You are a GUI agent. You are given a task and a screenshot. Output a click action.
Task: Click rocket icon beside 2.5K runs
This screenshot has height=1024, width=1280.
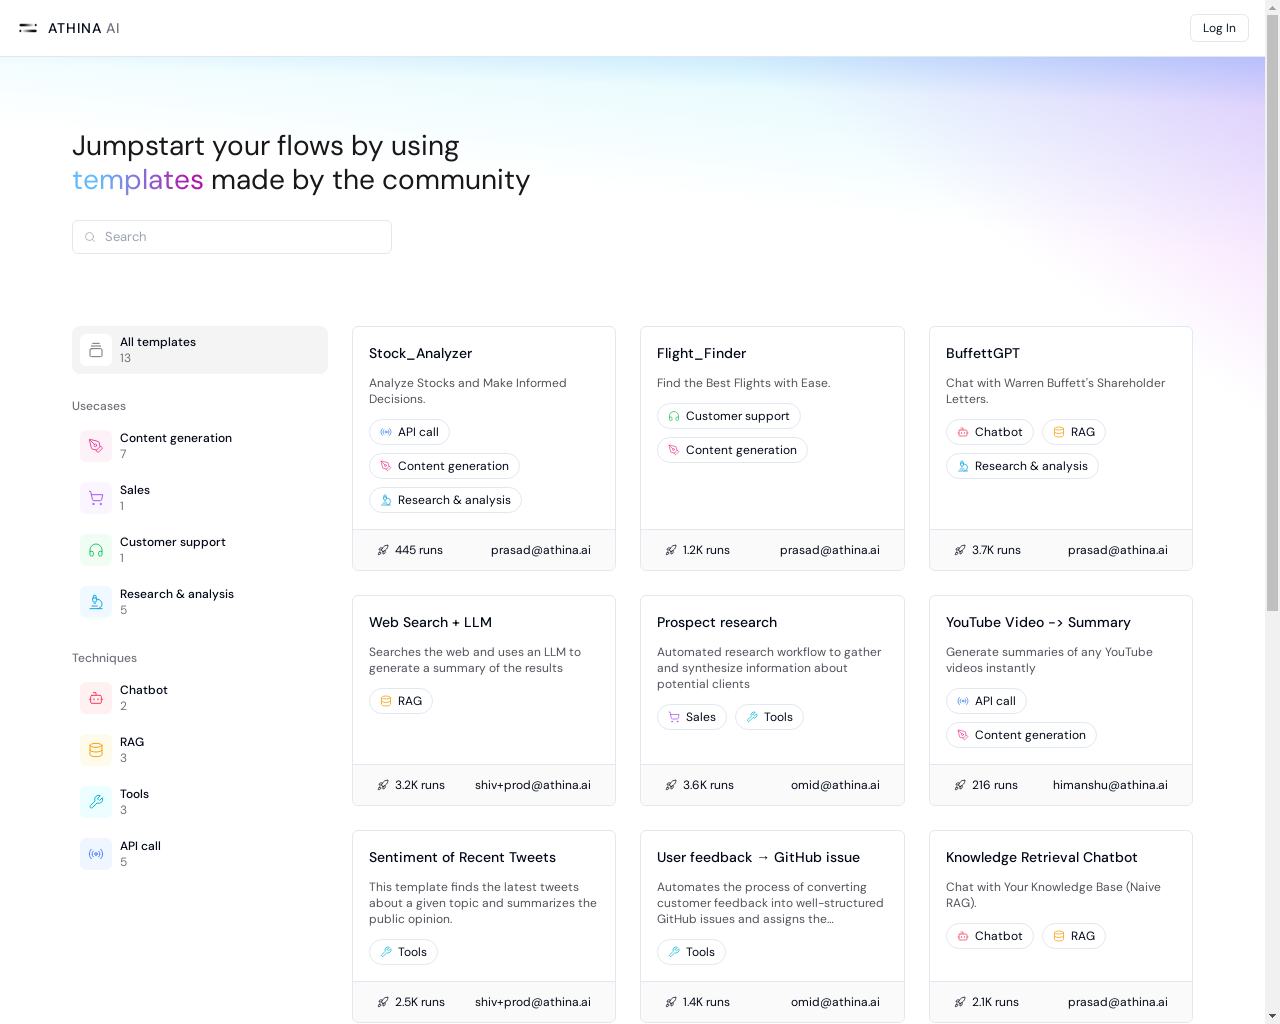383,1002
